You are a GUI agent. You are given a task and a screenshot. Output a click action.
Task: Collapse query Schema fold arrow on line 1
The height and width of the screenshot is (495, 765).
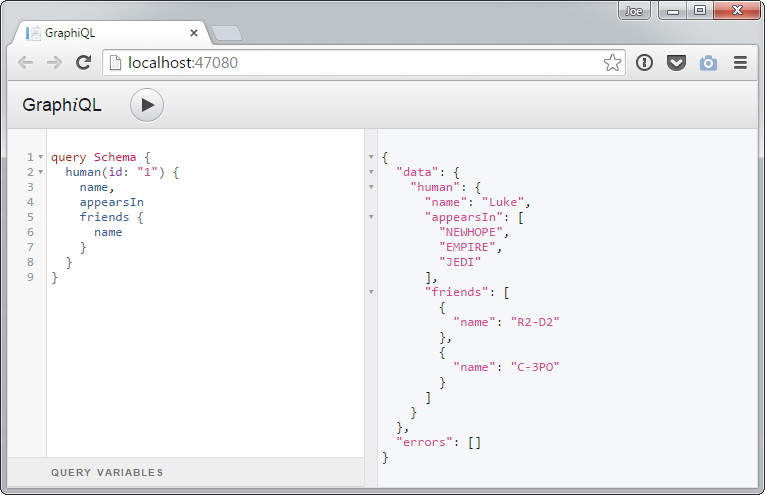point(40,157)
